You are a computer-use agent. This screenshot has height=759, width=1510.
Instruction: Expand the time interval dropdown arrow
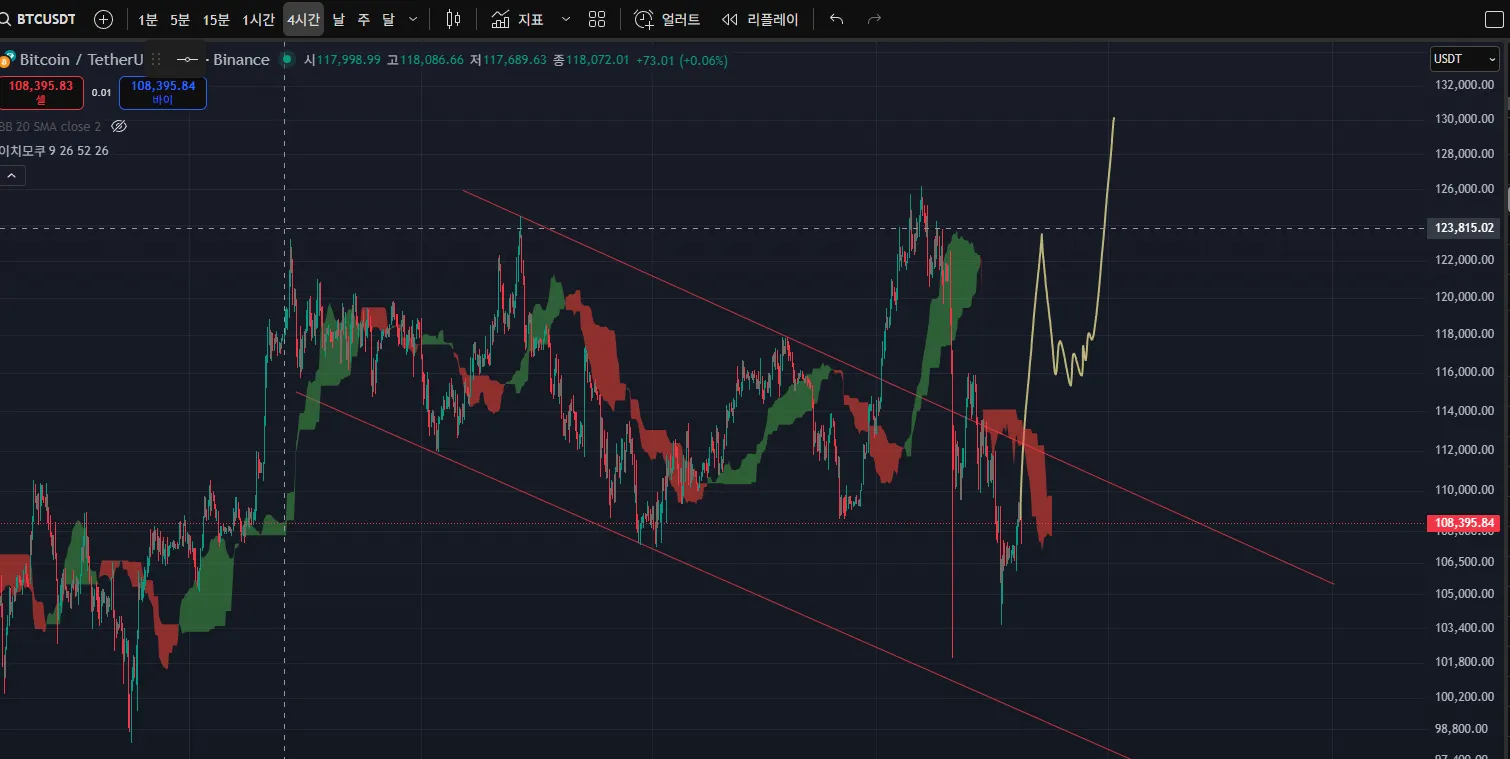pyautogui.click(x=413, y=19)
